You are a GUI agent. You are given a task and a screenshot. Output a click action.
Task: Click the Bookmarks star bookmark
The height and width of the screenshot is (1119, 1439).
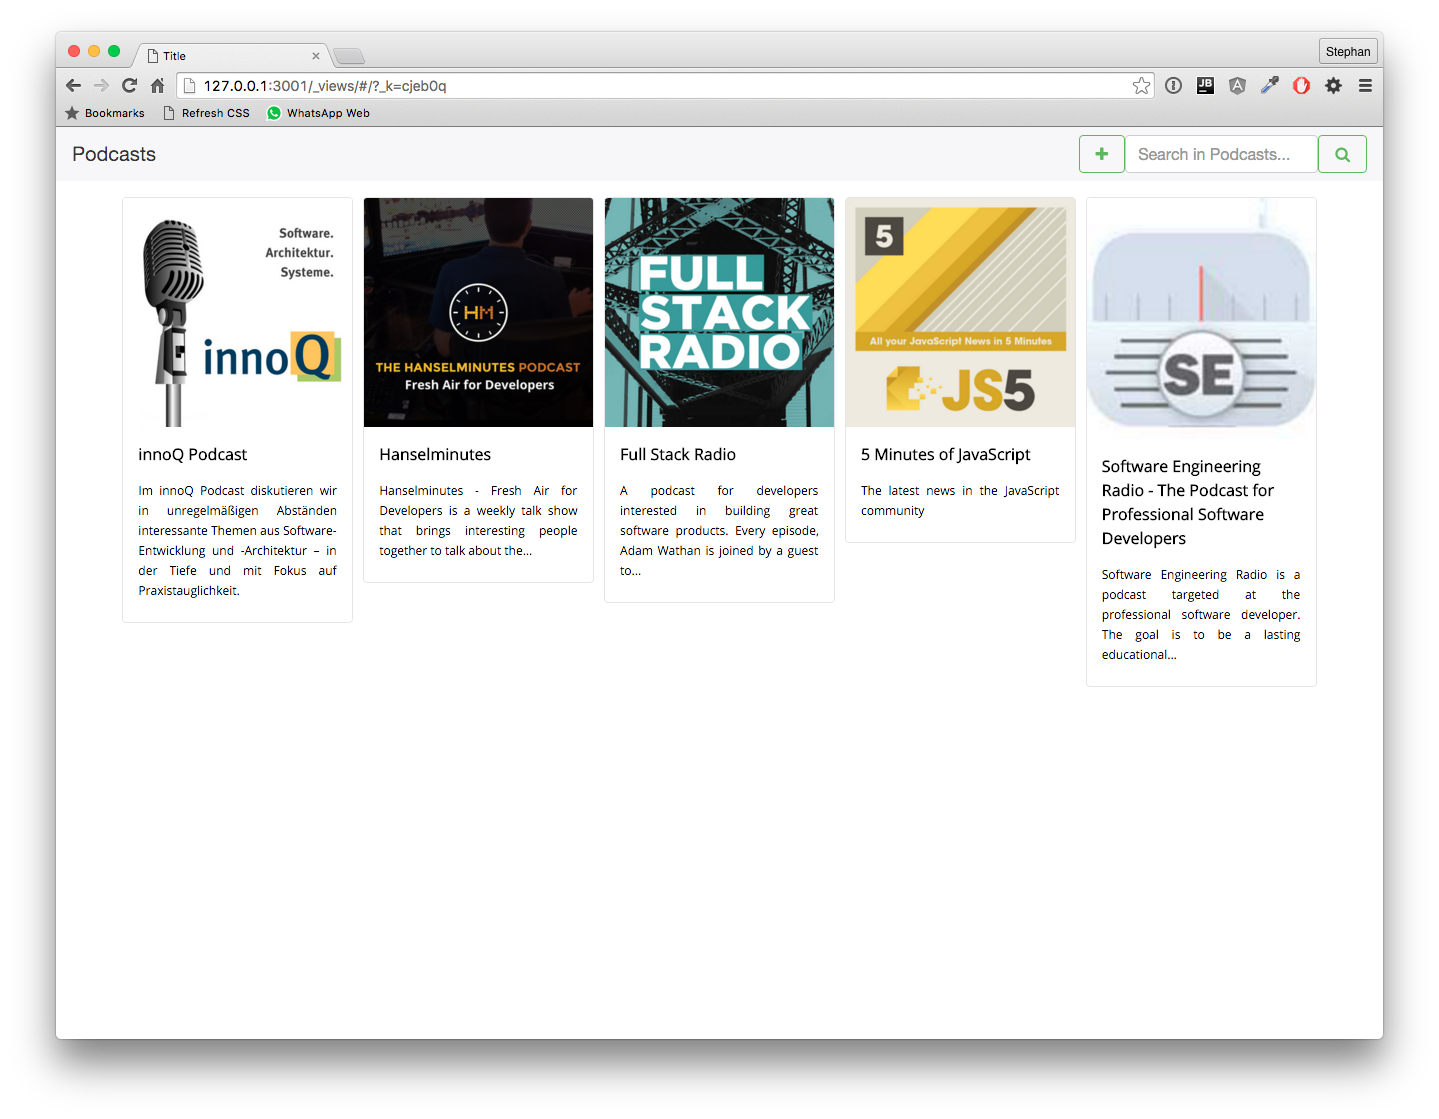point(105,113)
